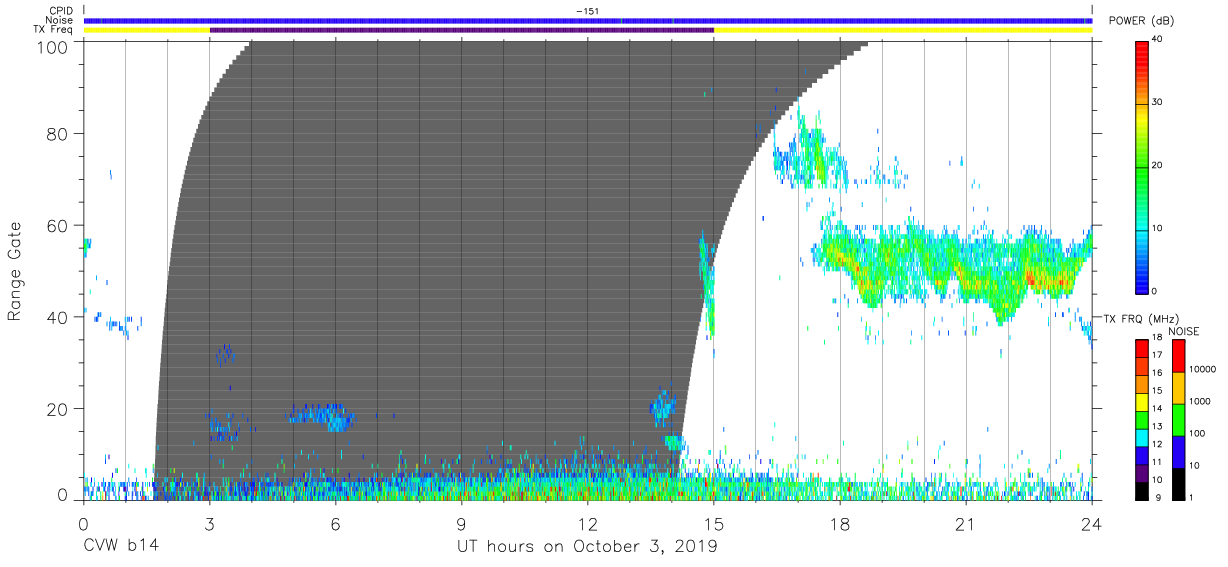
Task: Click the 3 tick on UT hours axis
Action: click(209, 524)
